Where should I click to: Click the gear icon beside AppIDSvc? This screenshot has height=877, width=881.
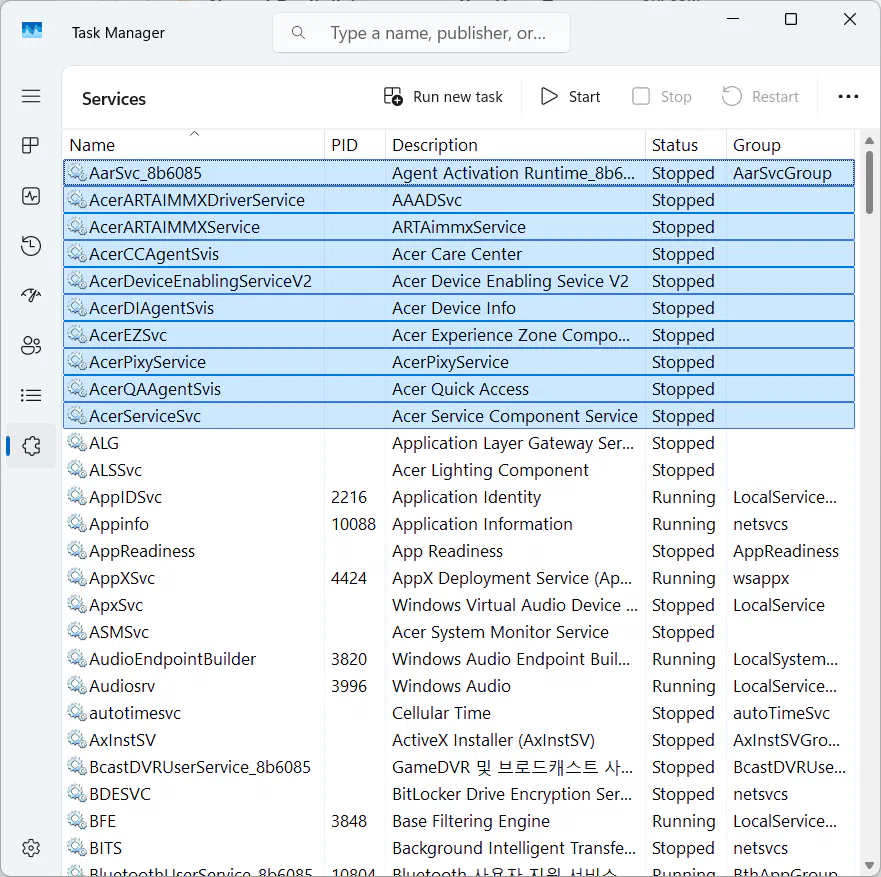coord(77,497)
